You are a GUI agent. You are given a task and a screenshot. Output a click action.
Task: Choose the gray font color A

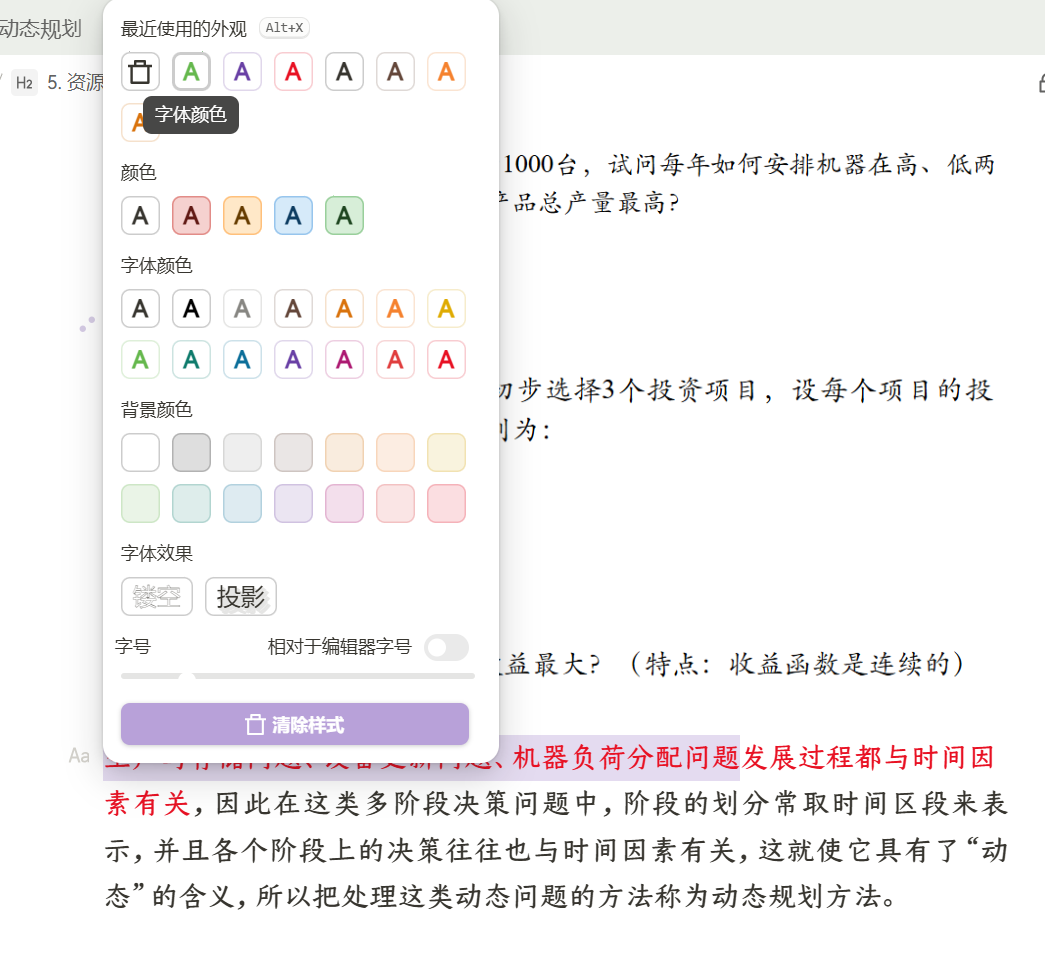coord(242,309)
